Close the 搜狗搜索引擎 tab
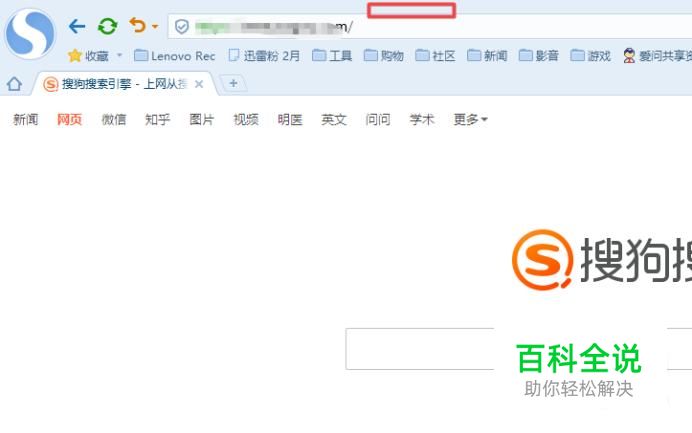 [199, 84]
